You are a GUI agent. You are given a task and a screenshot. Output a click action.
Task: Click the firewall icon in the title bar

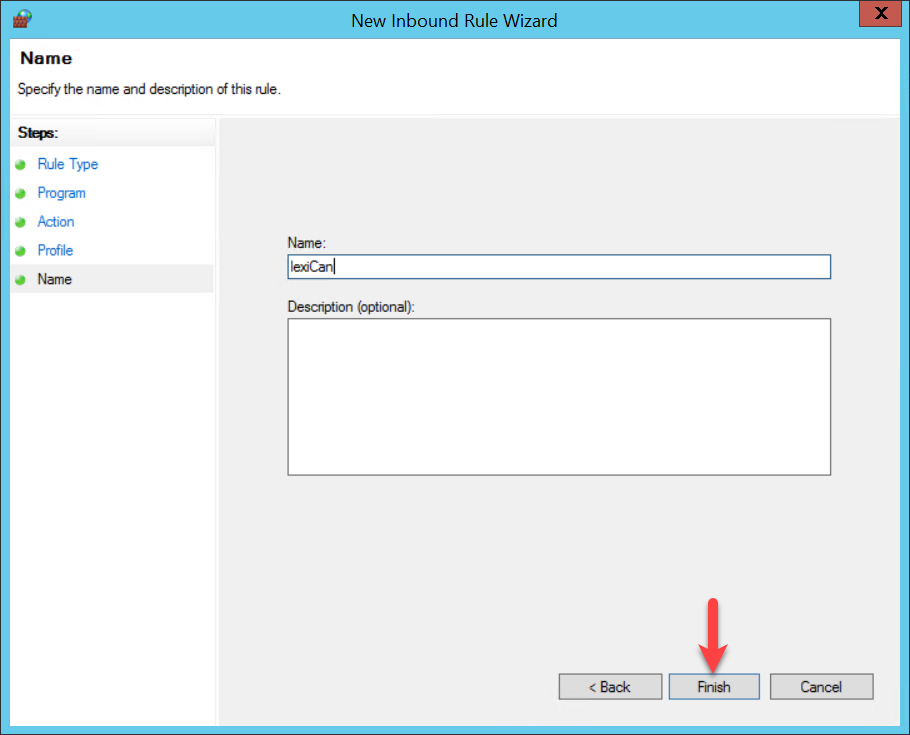22,18
